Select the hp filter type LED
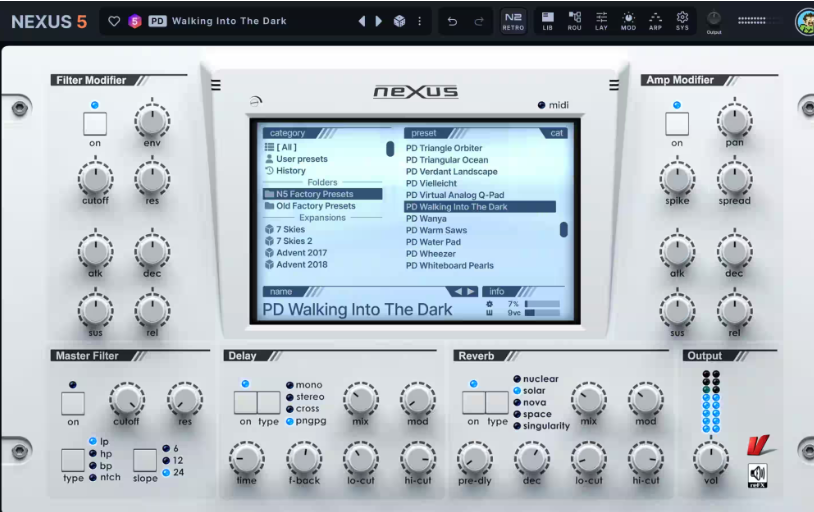Viewport: 814px width, 512px height. (93, 453)
